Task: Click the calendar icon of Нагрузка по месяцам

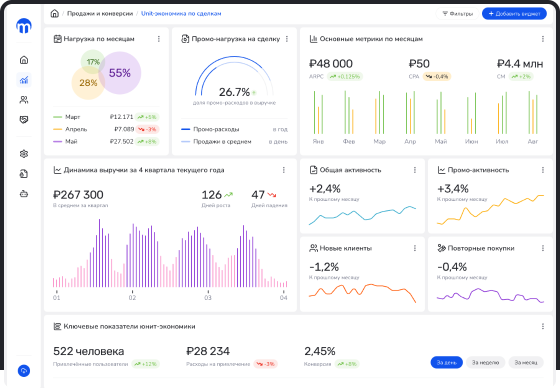Action: (57, 39)
